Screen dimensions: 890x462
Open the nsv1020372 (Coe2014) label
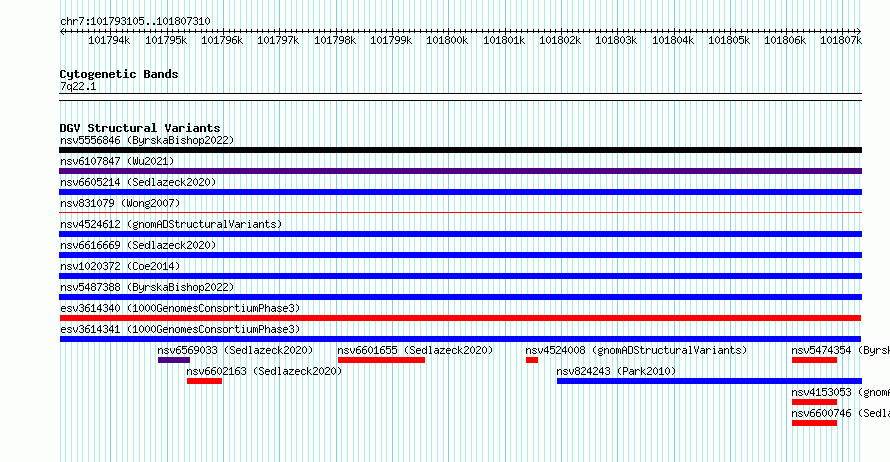click(x=120, y=266)
